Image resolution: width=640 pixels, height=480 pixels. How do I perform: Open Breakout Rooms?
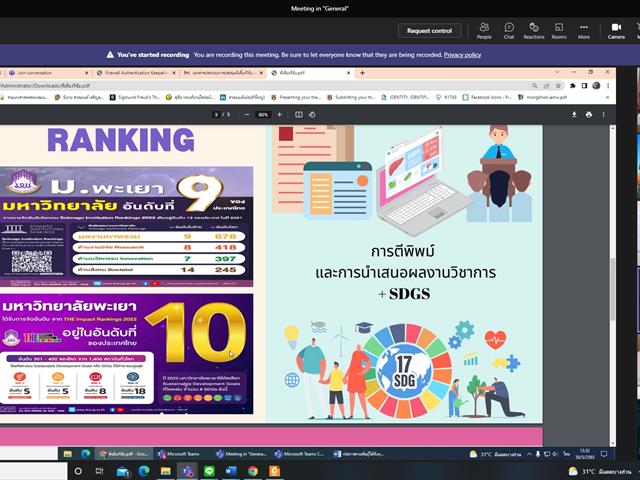(559, 31)
